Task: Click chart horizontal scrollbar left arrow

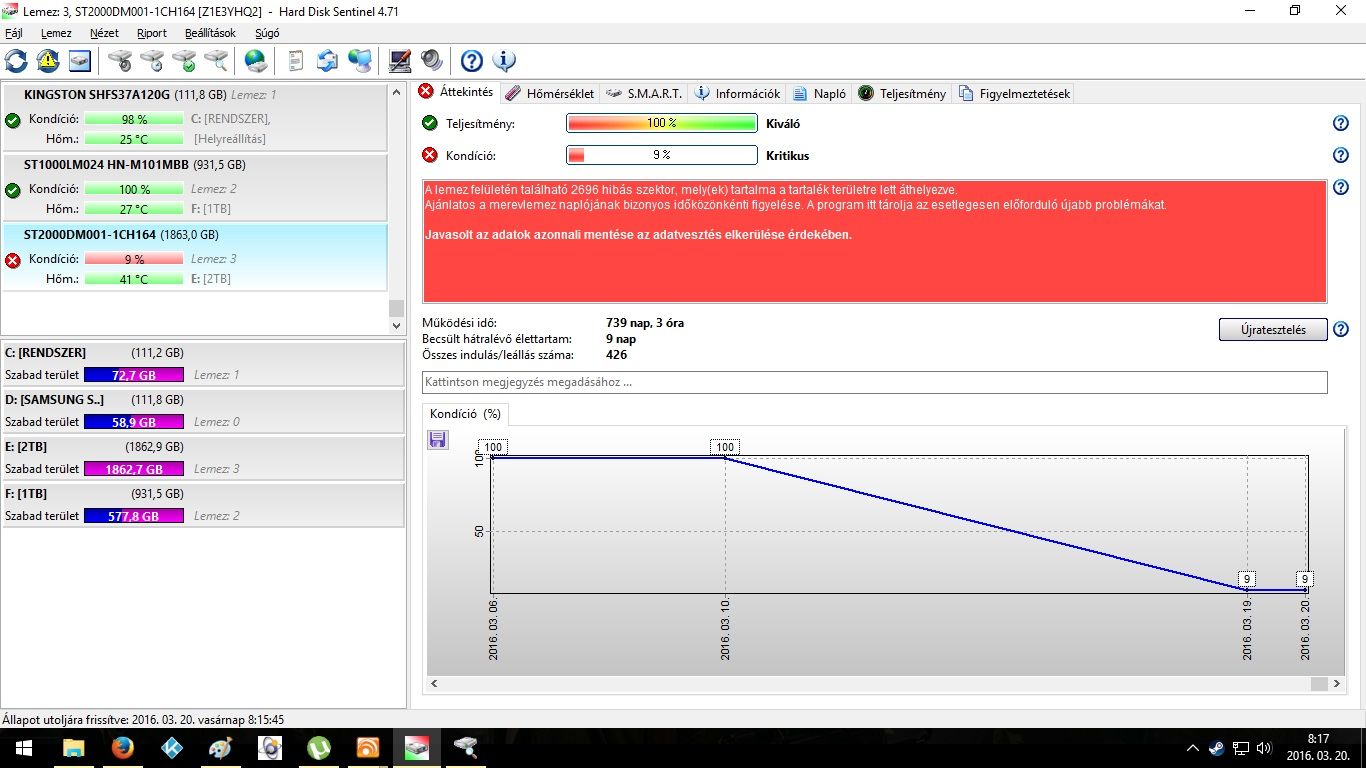Action: [435, 684]
